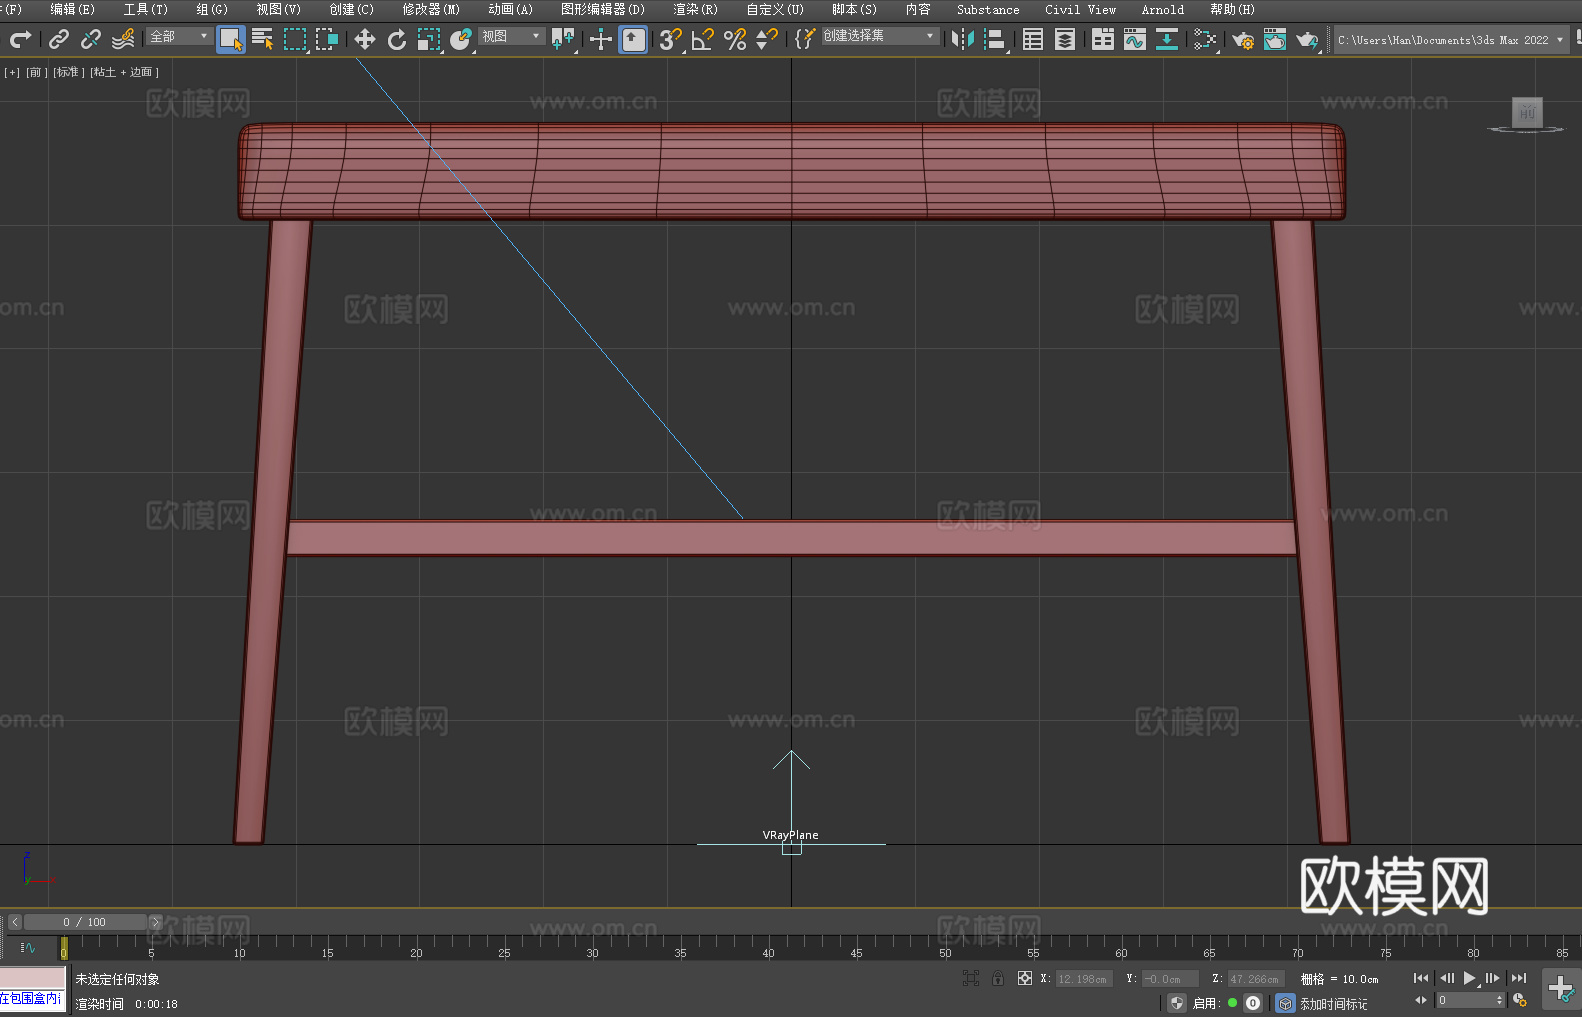
Task: Toggle the Angle Snap button
Action: click(x=703, y=39)
